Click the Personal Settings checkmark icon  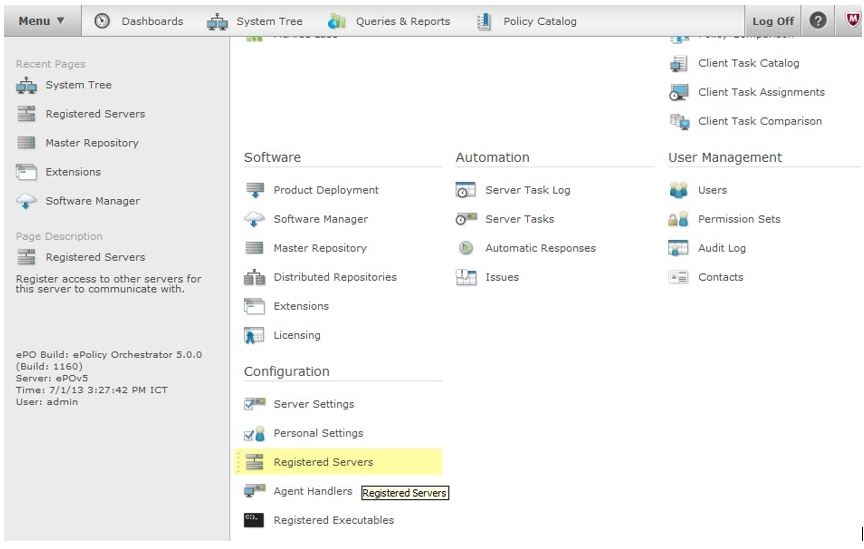pos(254,433)
